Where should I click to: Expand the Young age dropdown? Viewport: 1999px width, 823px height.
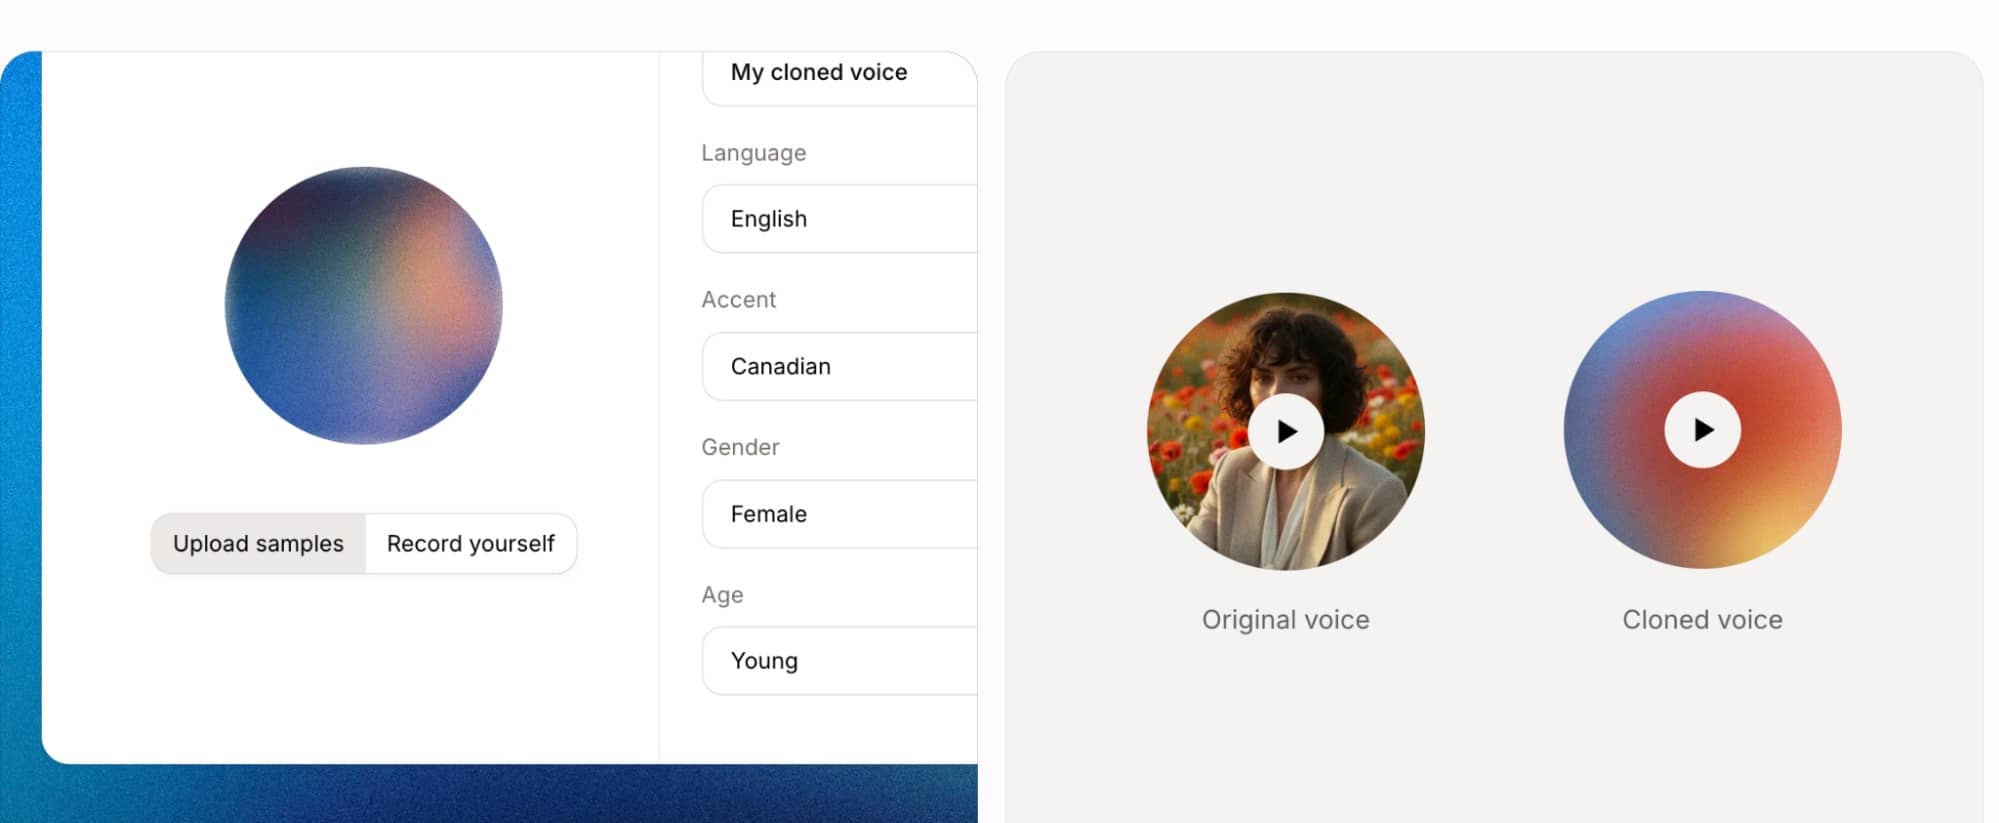(838, 661)
